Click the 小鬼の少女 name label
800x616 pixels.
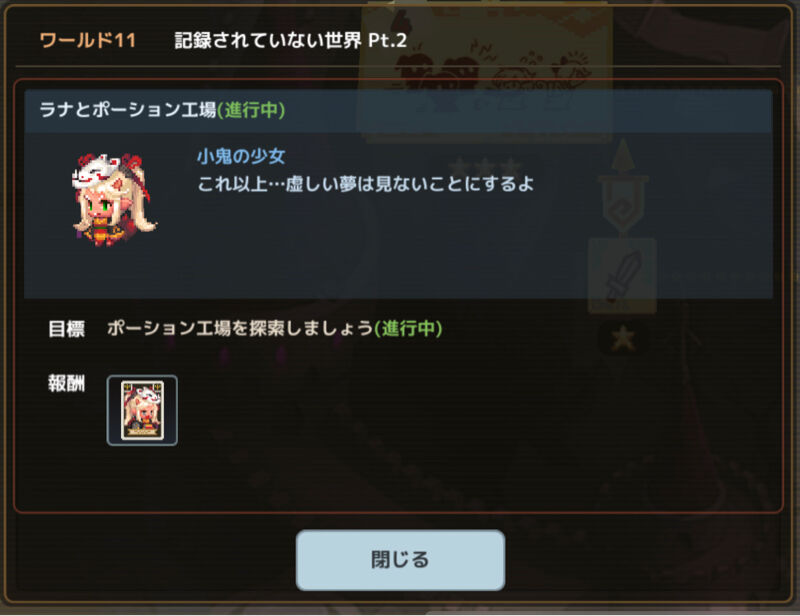[x=241, y=156]
